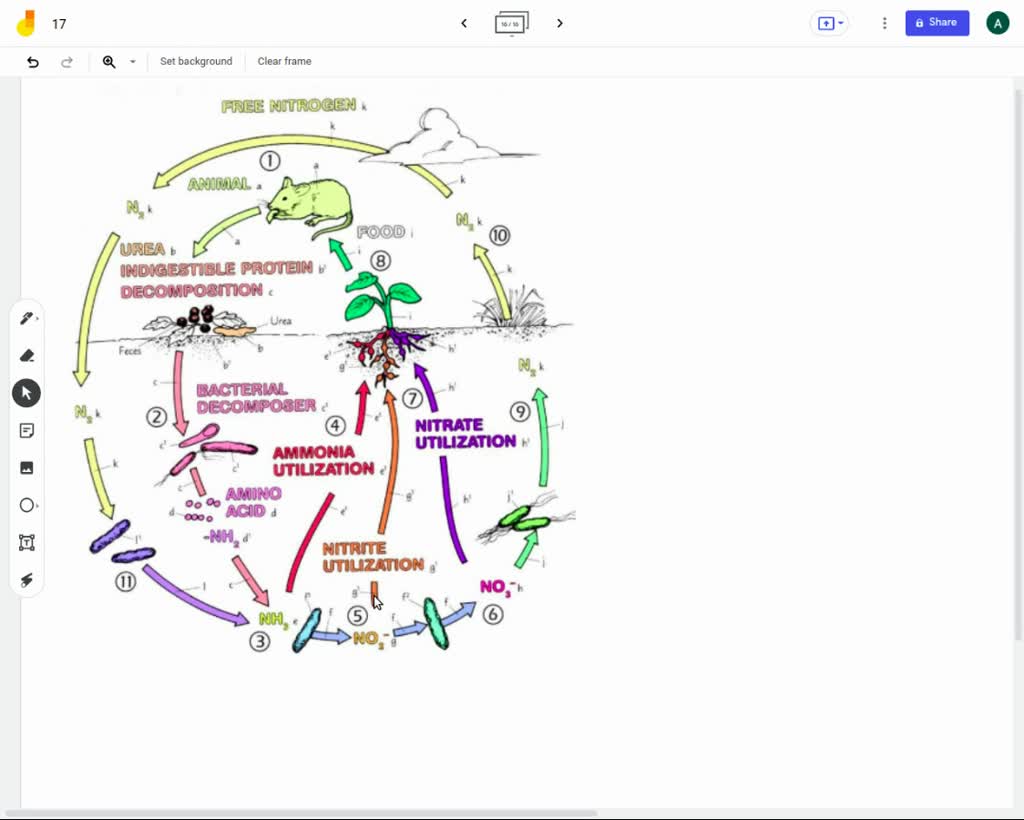The image size is (1024, 820).
Task: Expand the pen options flyout
Action: click(37, 317)
